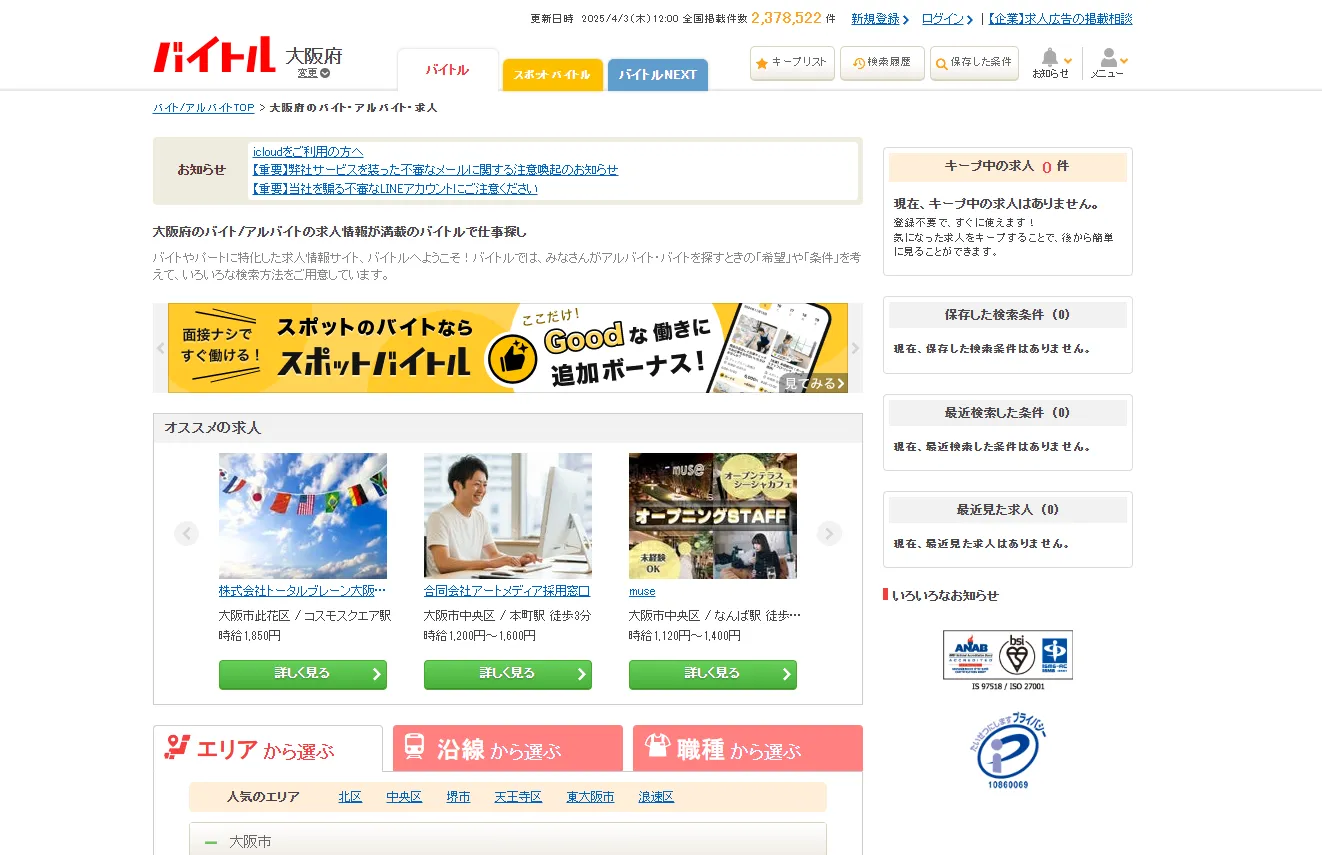1322x855 pixels.
Task: Click the ANAB bsi certification badge
Action: click(x=1008, y=659)
